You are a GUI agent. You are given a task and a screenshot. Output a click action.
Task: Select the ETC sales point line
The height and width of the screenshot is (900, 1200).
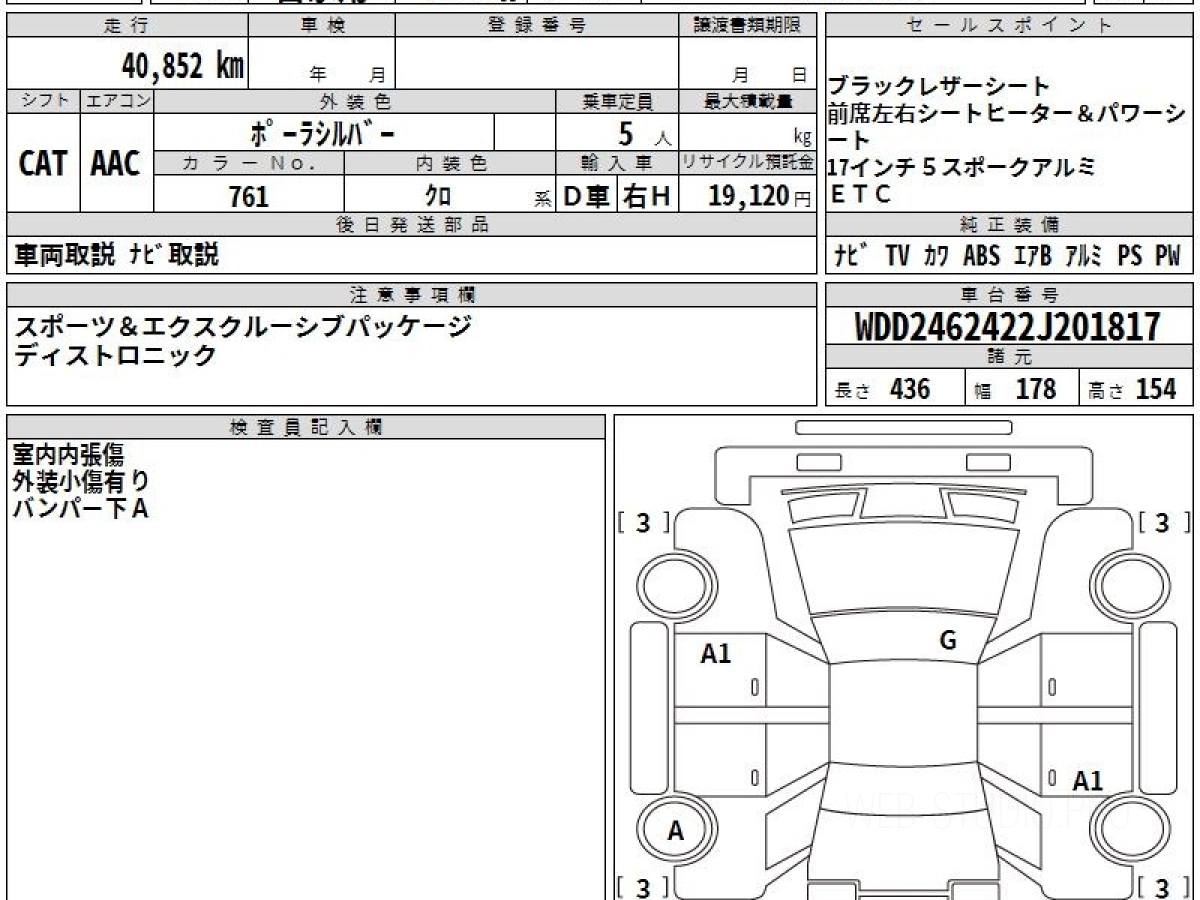860,195
